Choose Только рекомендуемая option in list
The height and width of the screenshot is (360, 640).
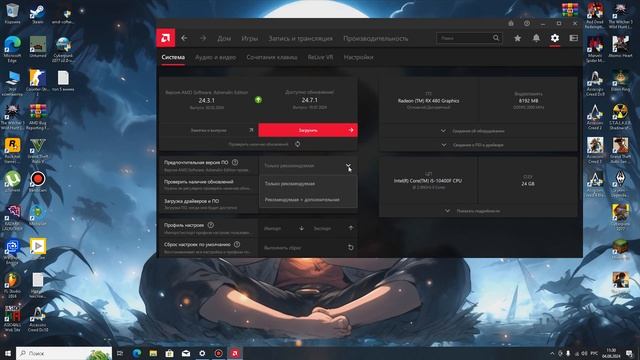click(308, 184)
